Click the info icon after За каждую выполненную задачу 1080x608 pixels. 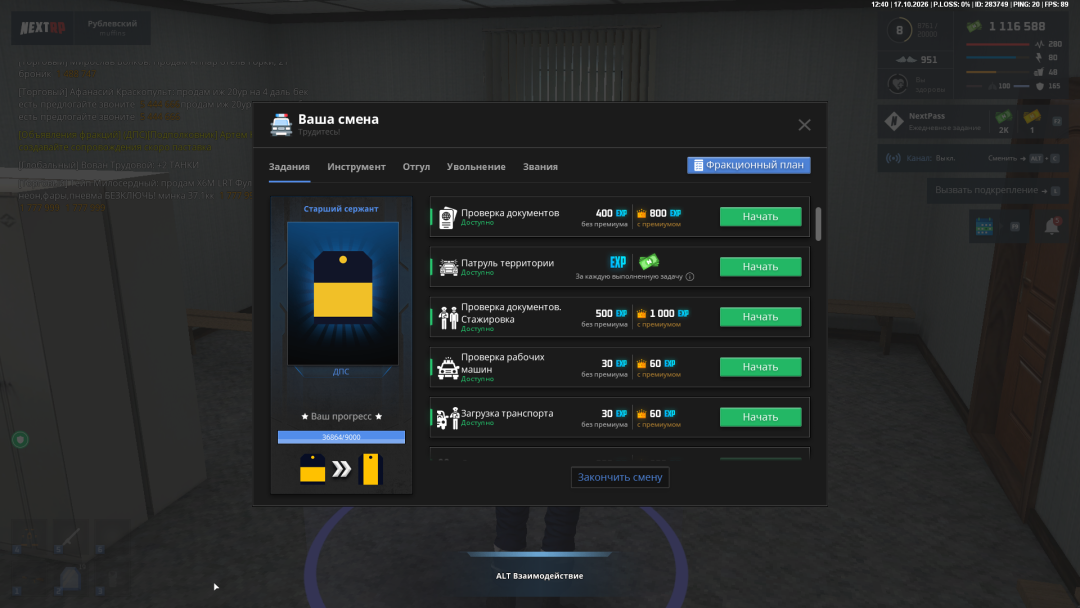pyautogui.click(x=690, y=277)
